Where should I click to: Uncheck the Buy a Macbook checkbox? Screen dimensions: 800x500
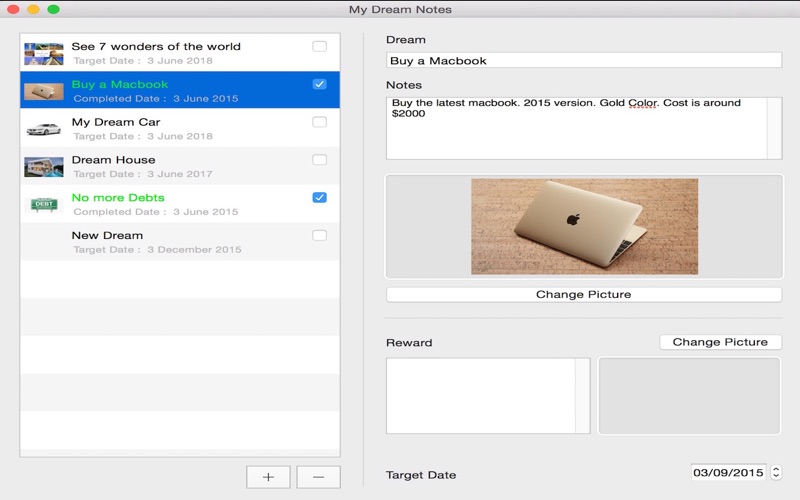tap(319, 84)
